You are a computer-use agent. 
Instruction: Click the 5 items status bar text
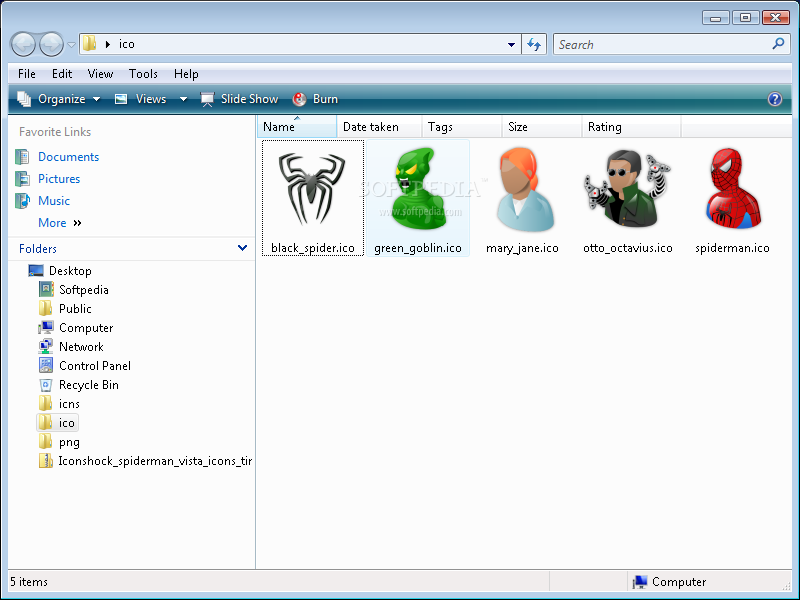29,582
